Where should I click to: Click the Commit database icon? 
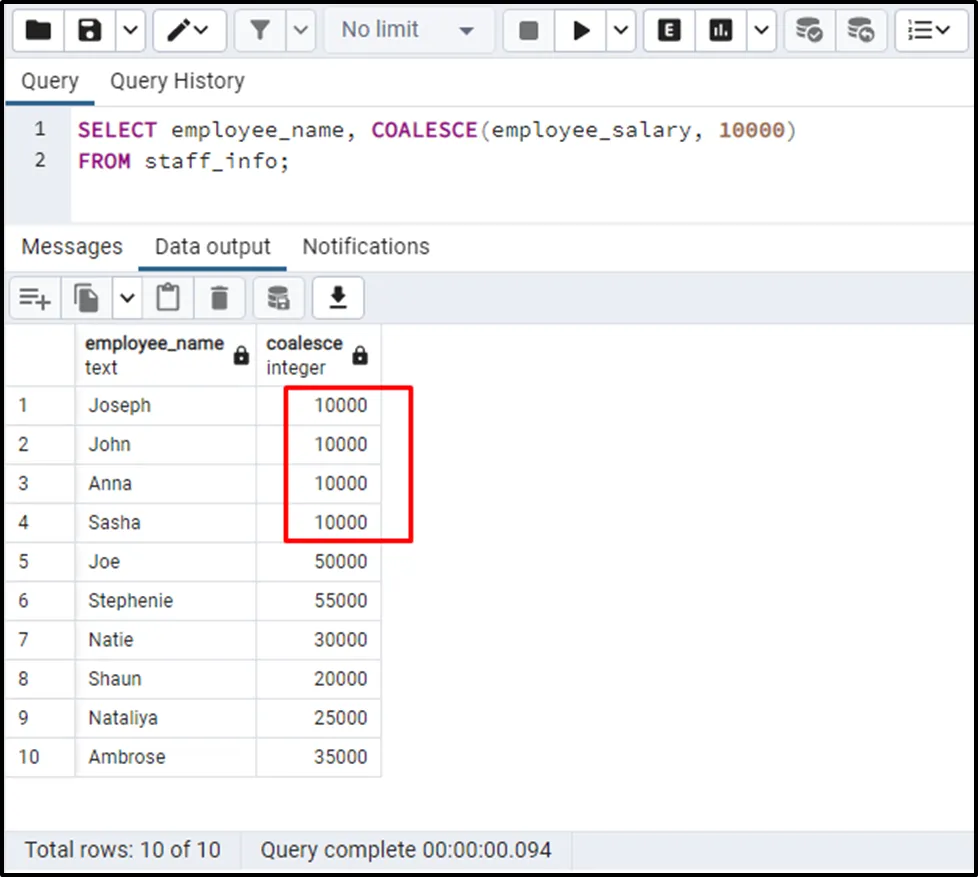pyautogui.click(x=808, y=30)
